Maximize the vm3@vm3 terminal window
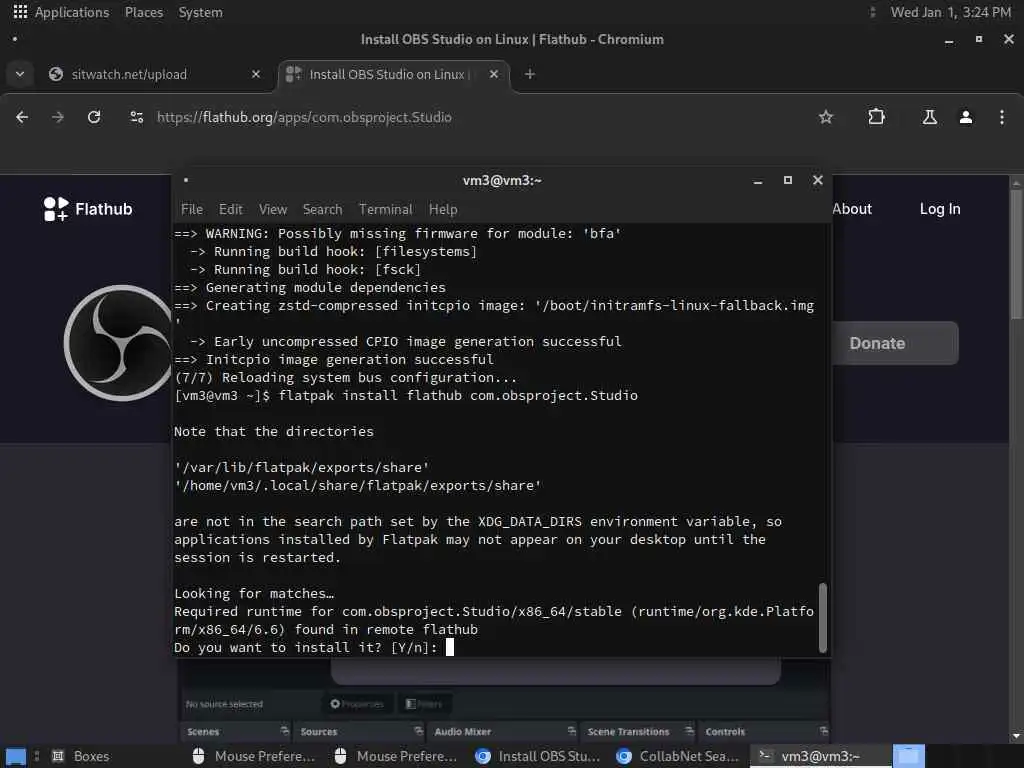Viewport: 1024px width, 768px height. coord(788,180)
